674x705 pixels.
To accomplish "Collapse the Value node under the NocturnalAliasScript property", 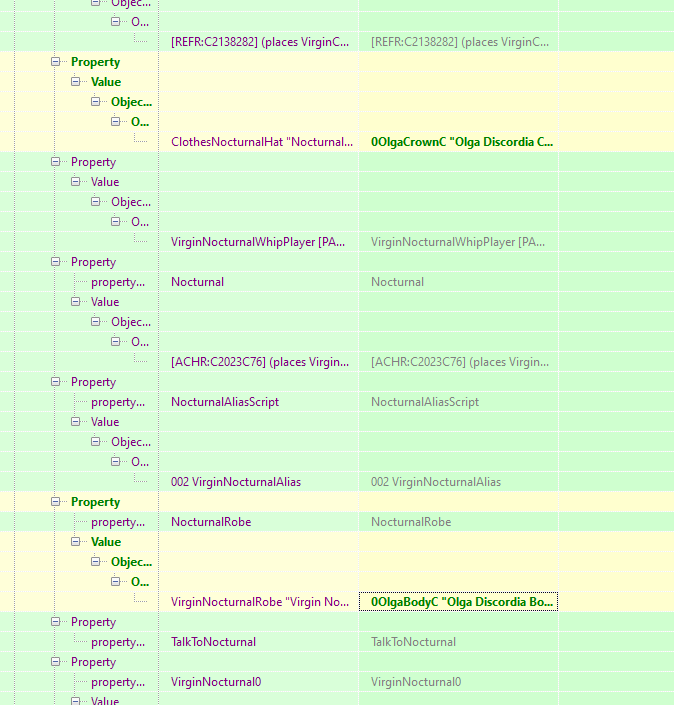I will 76,422.
